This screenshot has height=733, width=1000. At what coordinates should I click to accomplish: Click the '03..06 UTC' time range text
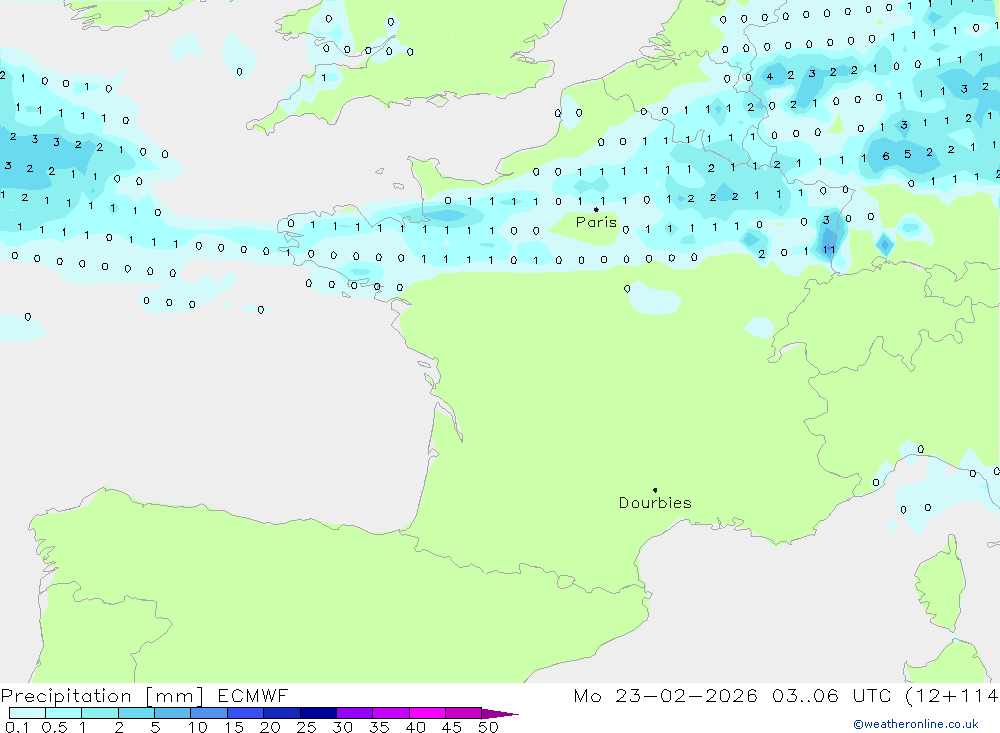tap(830, 695)
